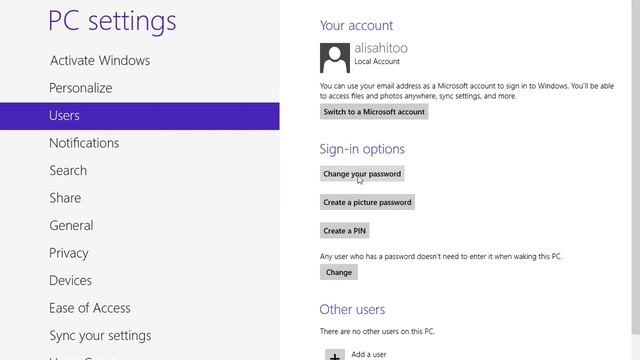
Task: Click the Local Account label
Action: (377, 62)
